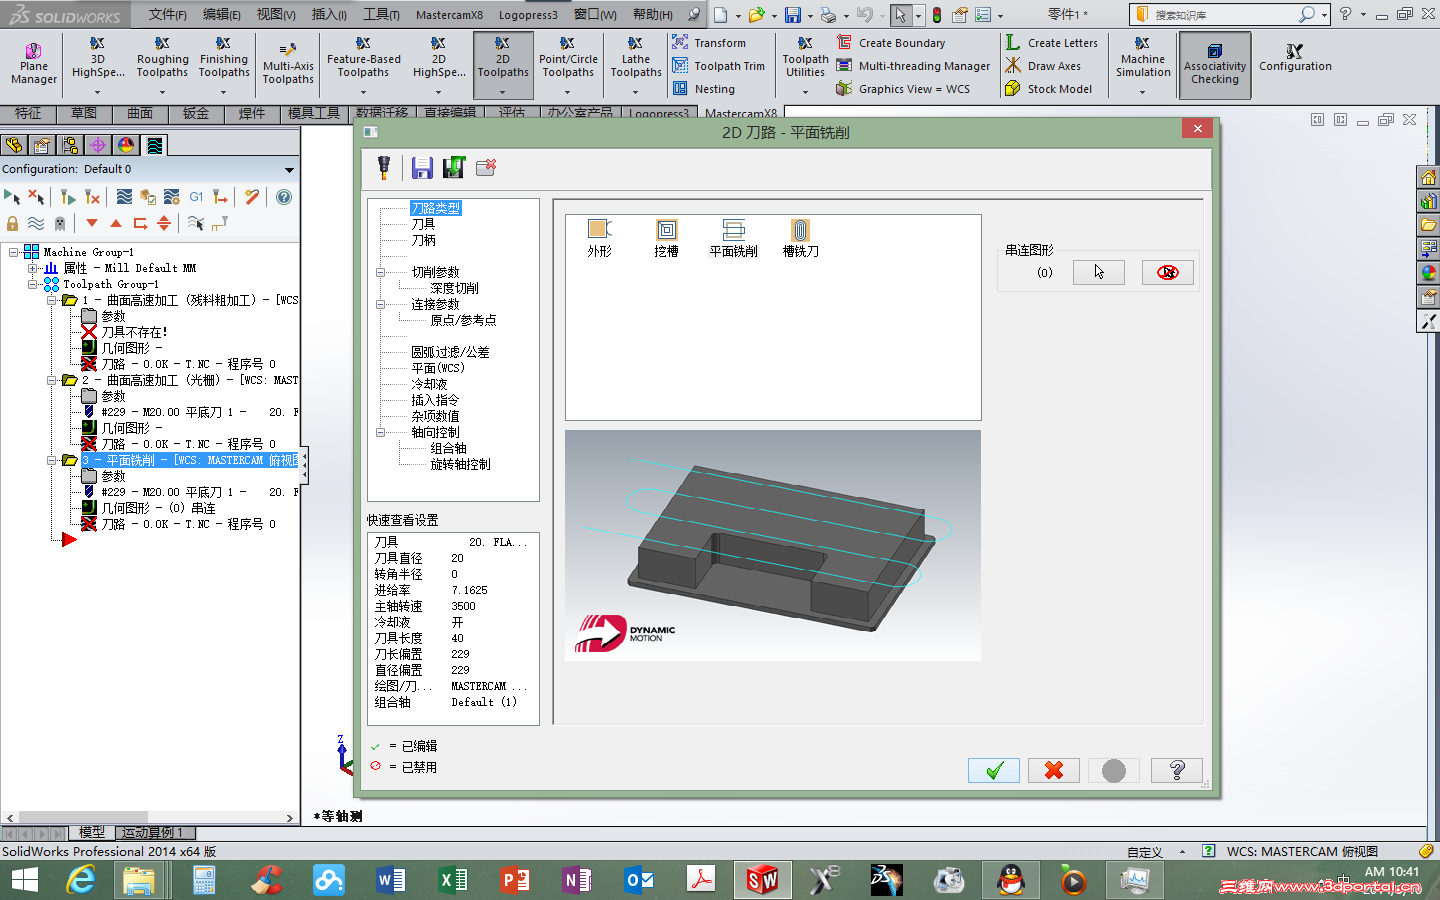Open the 文件(F) menu
Screen dimensions: 1440x900
(168, 15)
